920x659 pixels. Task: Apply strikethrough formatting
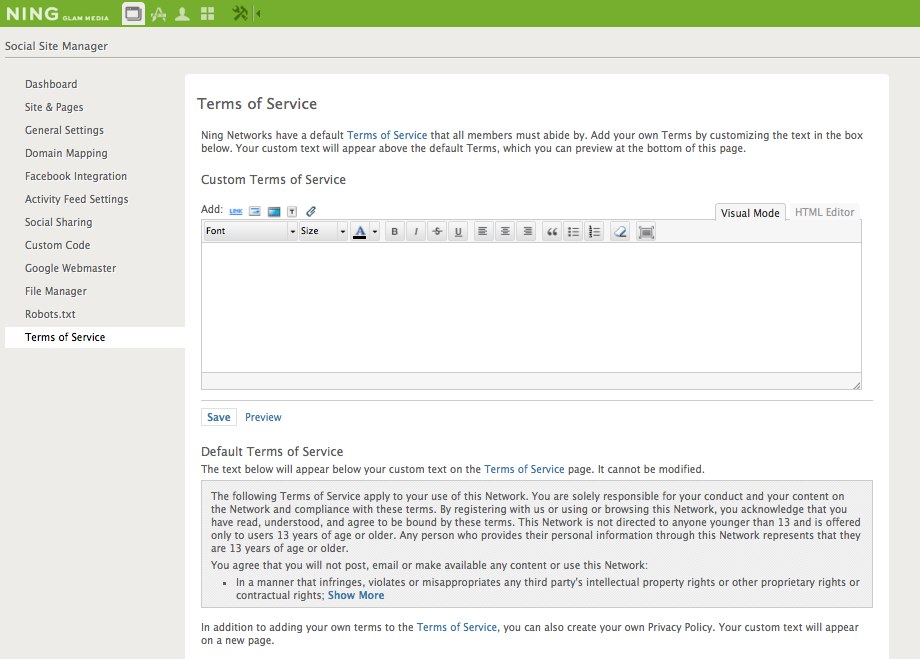(437, 232)
